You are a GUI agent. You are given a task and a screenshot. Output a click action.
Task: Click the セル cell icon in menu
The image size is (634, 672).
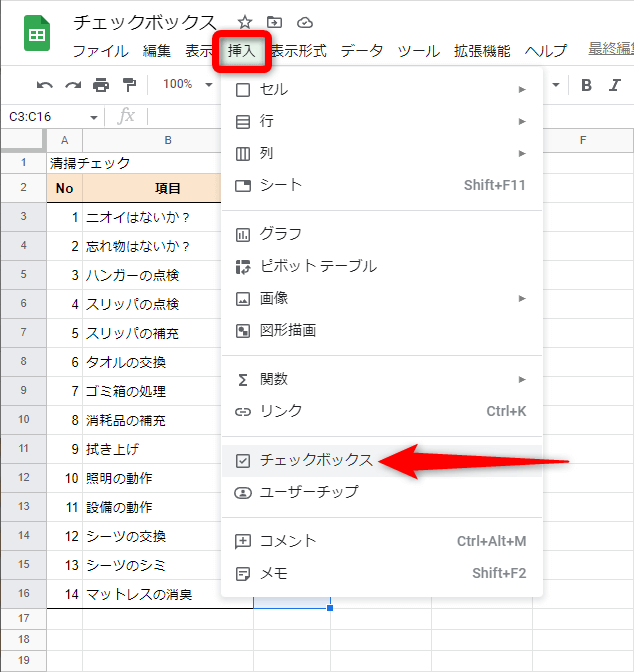(243, 90)
